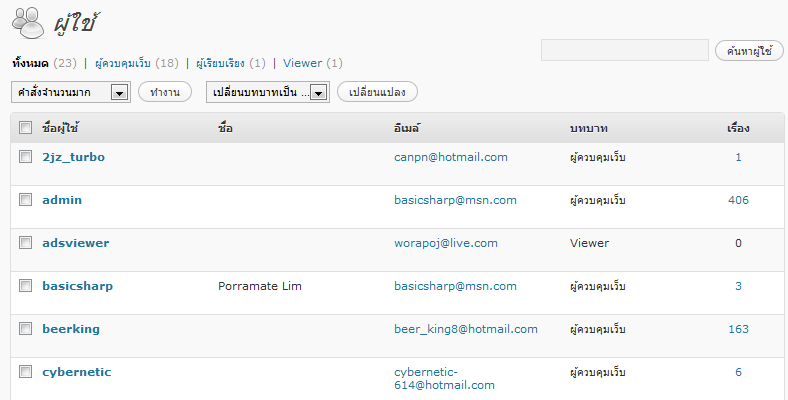Click the เปลี่ยนแปลง change role button
This screenshot has width=788, height=400.
tap(377, 92)
